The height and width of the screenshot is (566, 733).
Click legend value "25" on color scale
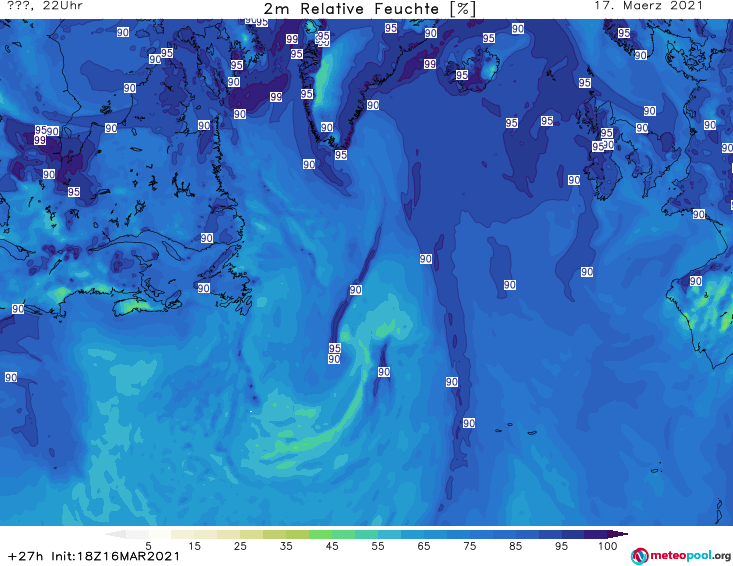(x=240, y=545)
